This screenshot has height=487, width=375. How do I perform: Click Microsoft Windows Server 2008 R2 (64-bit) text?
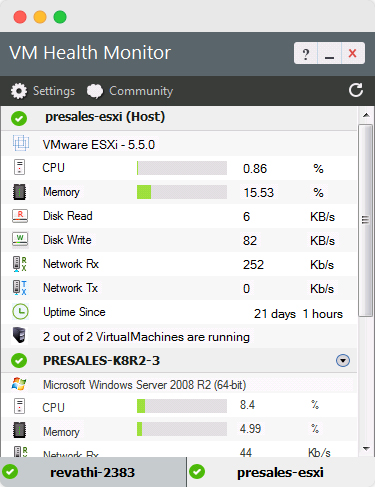tap(145, 385)
